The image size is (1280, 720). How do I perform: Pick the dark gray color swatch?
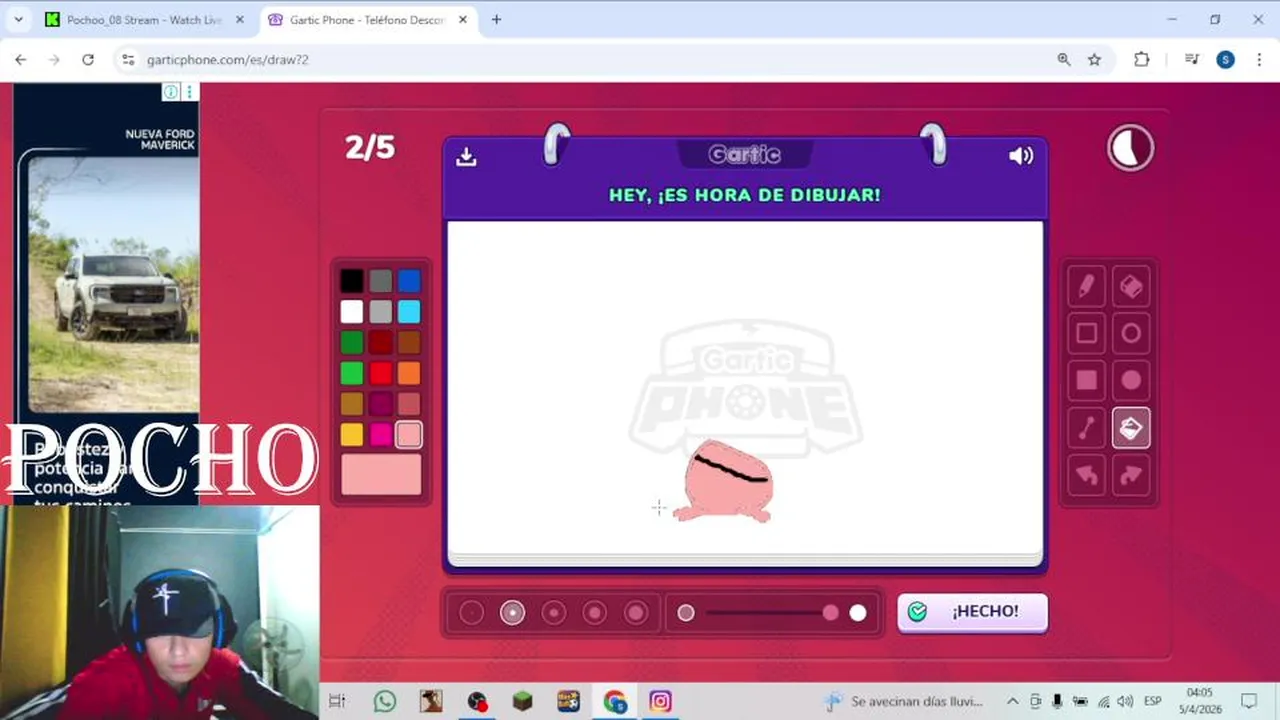(380, 281)
